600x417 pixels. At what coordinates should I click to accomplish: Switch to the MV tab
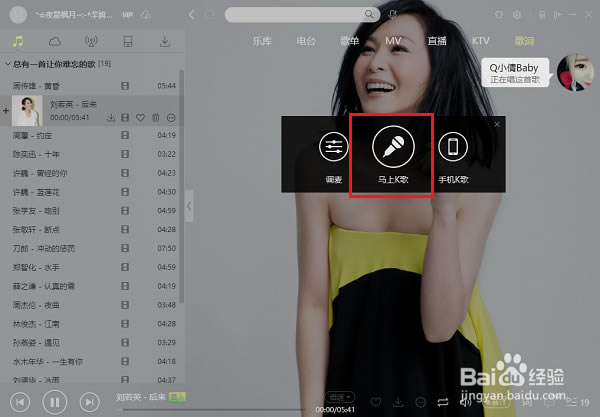[x=393, y=41]
